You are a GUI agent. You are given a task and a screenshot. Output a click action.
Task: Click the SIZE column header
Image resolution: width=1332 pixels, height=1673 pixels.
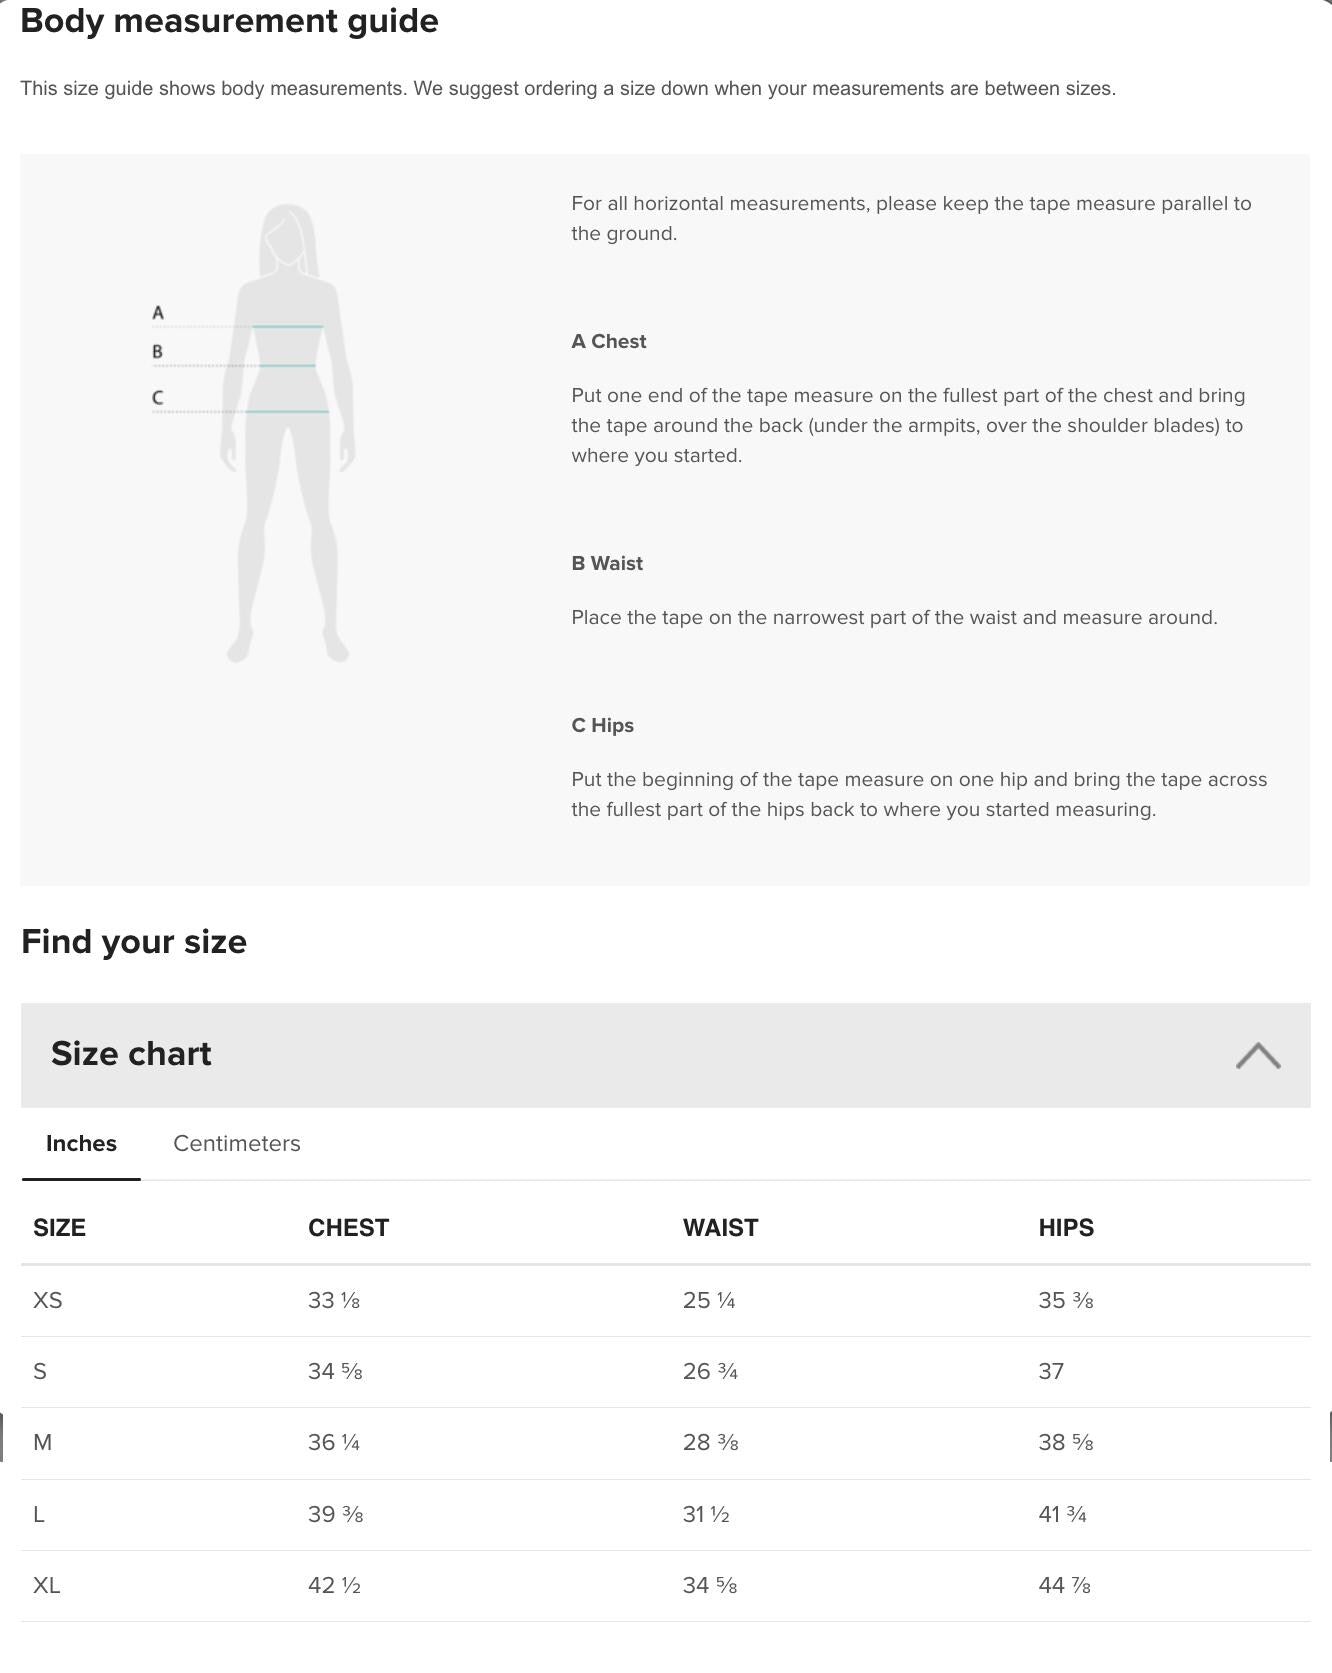[x=59, y=1228]
